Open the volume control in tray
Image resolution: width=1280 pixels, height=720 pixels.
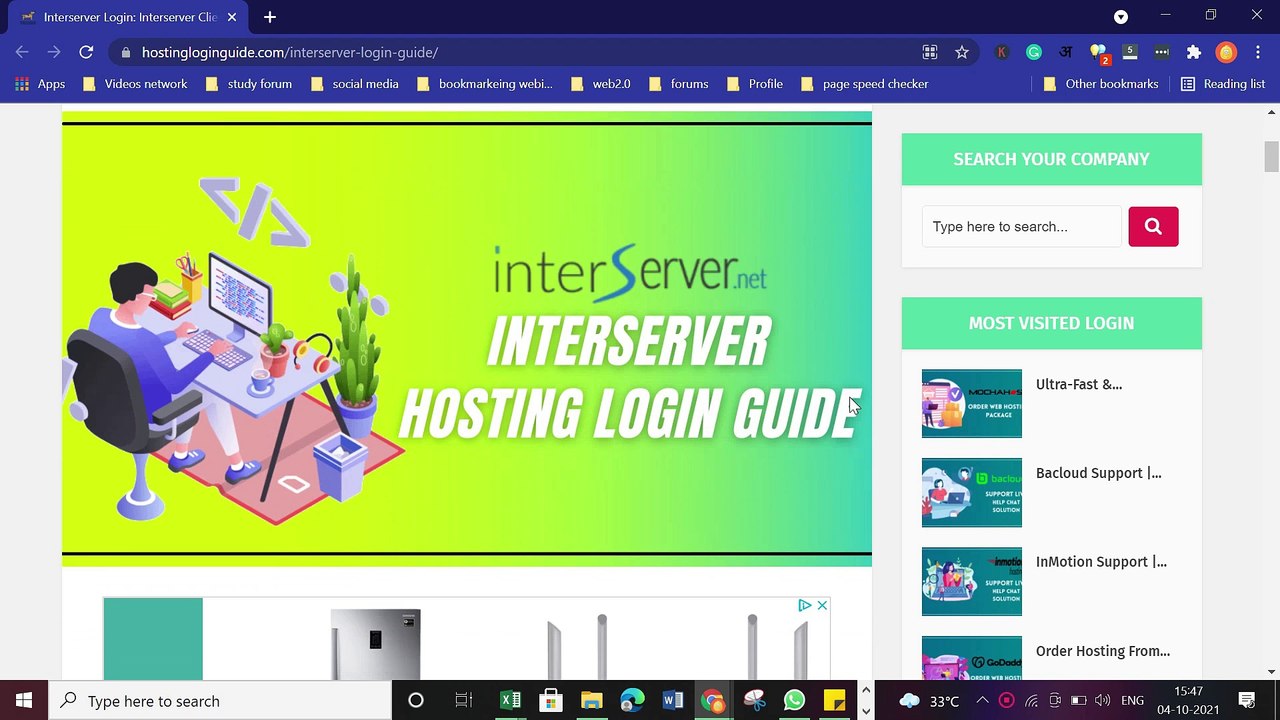1102,700
